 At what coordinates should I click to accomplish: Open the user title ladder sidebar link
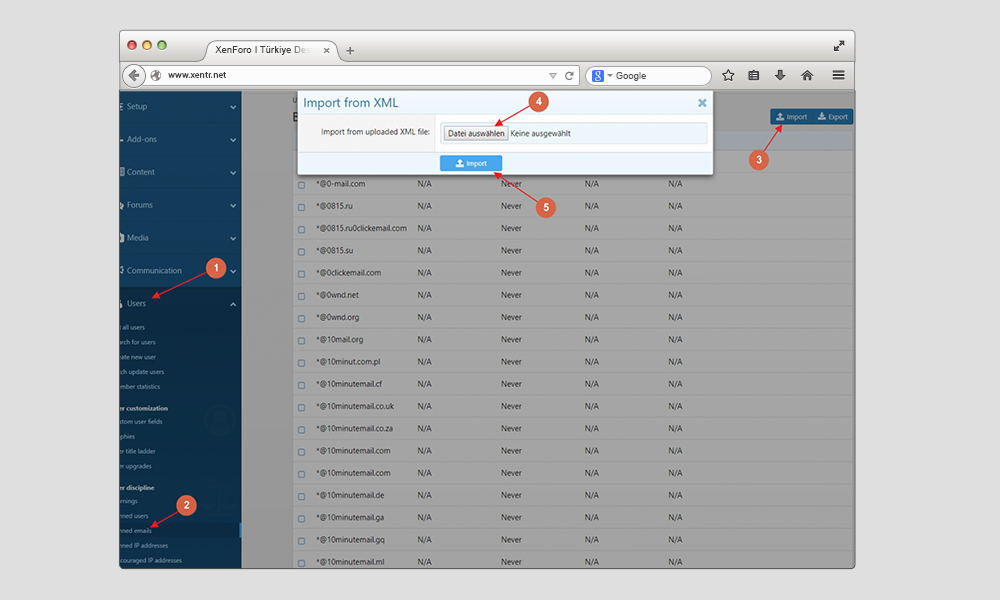pos(138,451)
